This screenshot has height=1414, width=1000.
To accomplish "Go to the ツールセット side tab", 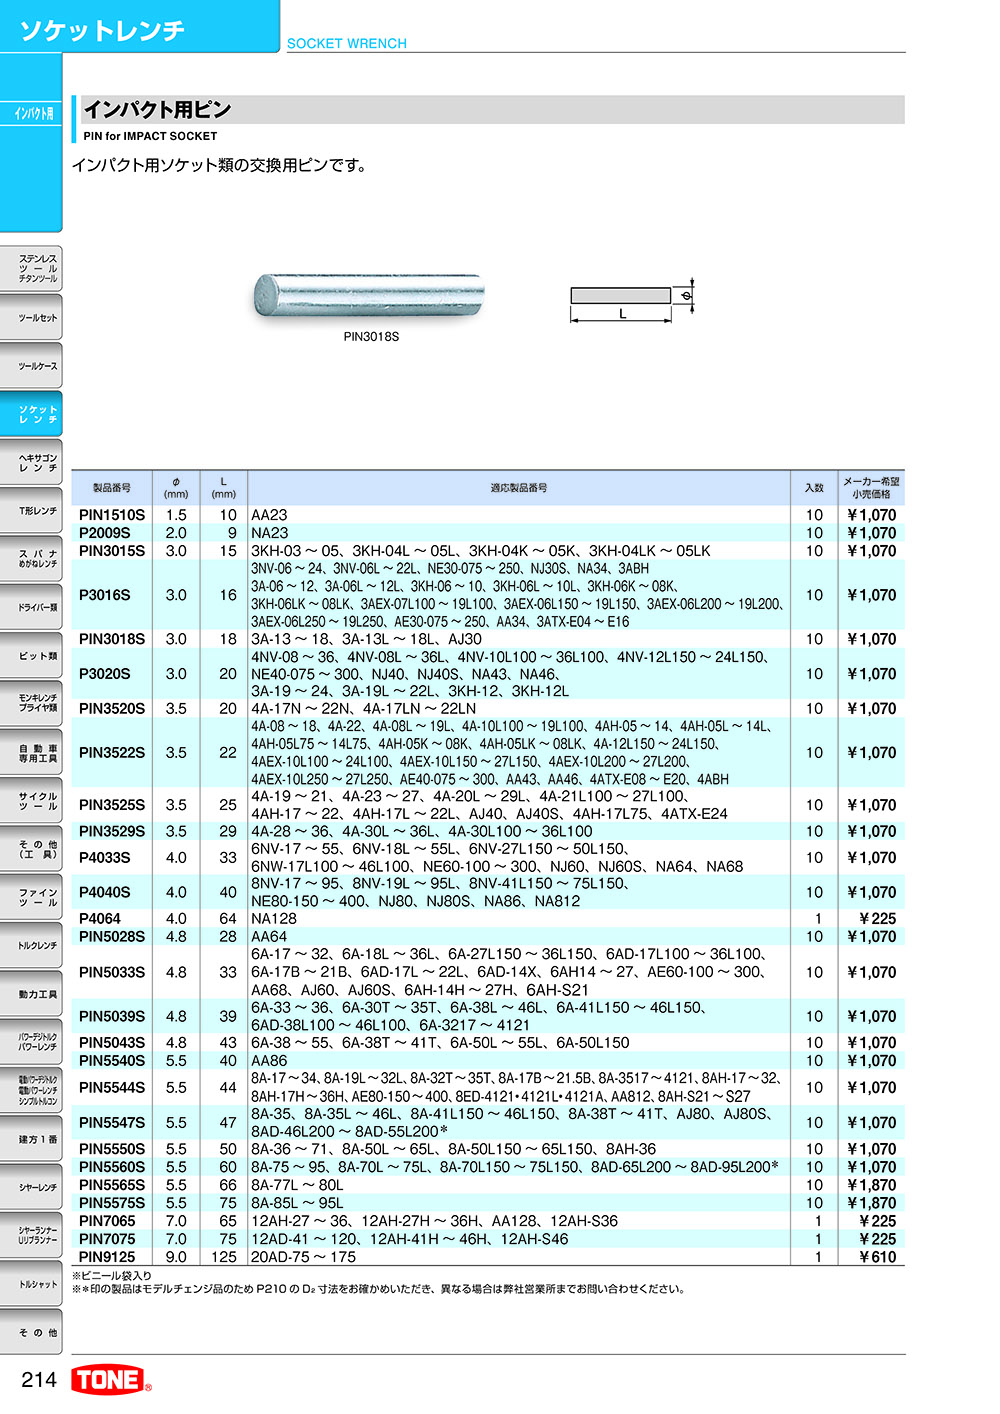I will (x=32, y=318).
